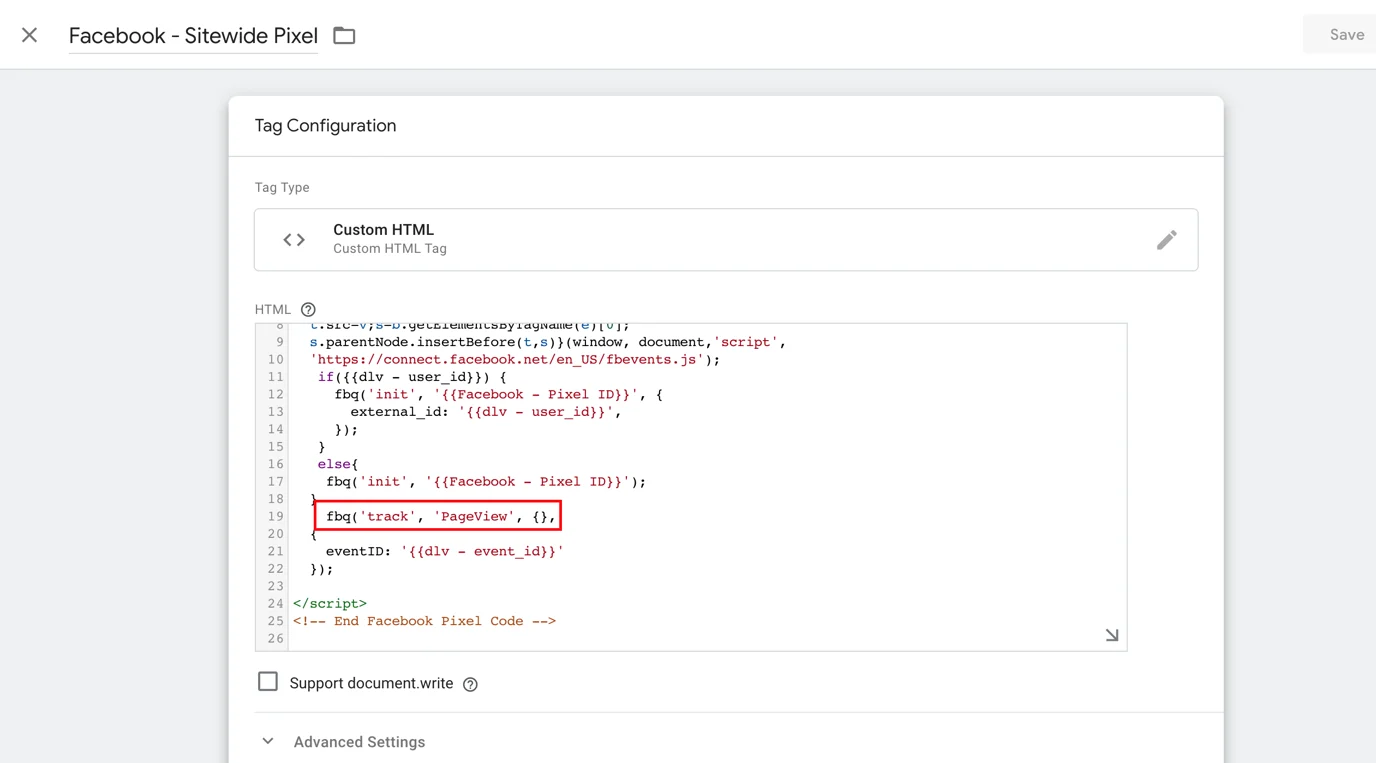Open help icon next to HTML label
The image size is (1376, 763).
tap(308, 310)
